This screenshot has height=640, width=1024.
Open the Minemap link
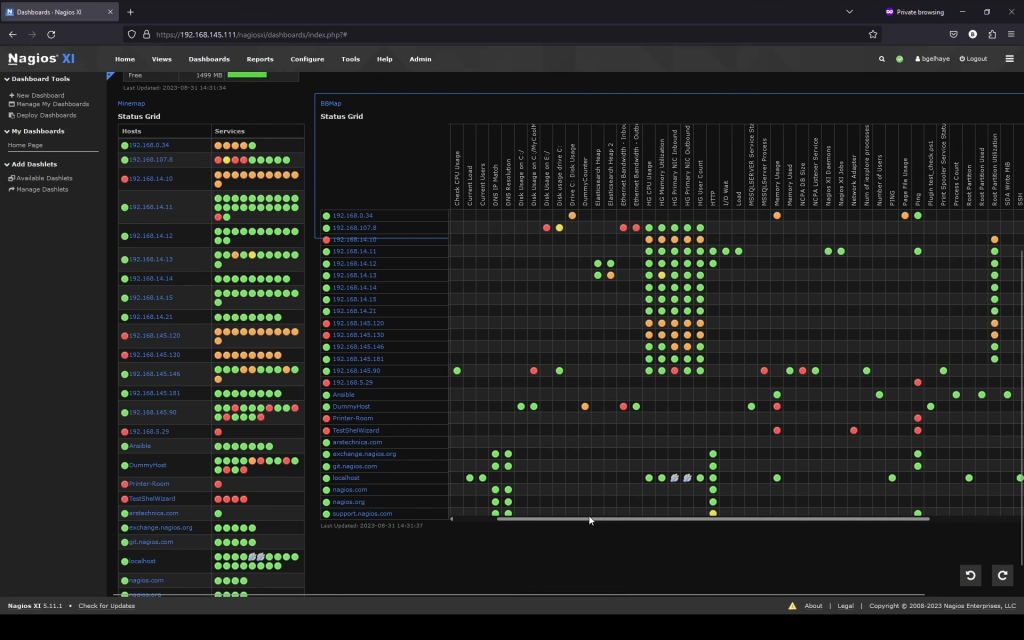[x=129, y=103]
